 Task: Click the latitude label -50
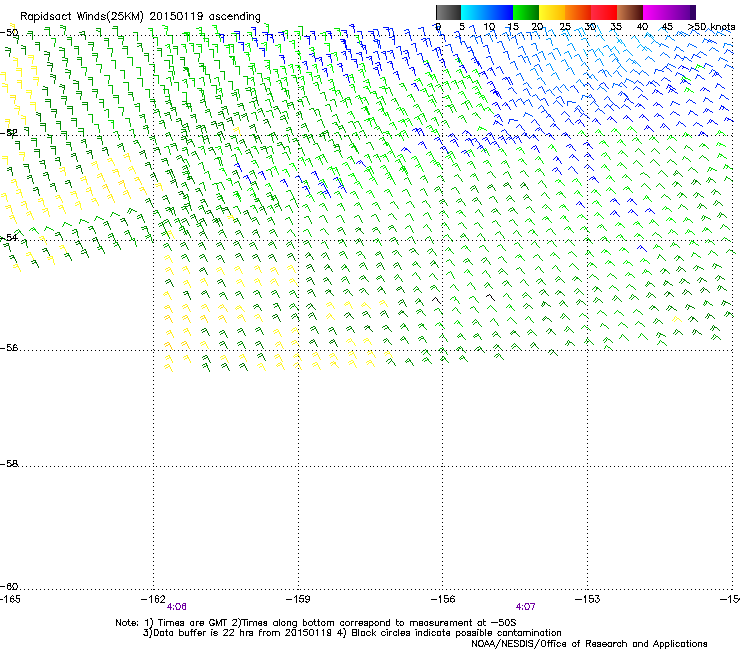pos(9,33)
